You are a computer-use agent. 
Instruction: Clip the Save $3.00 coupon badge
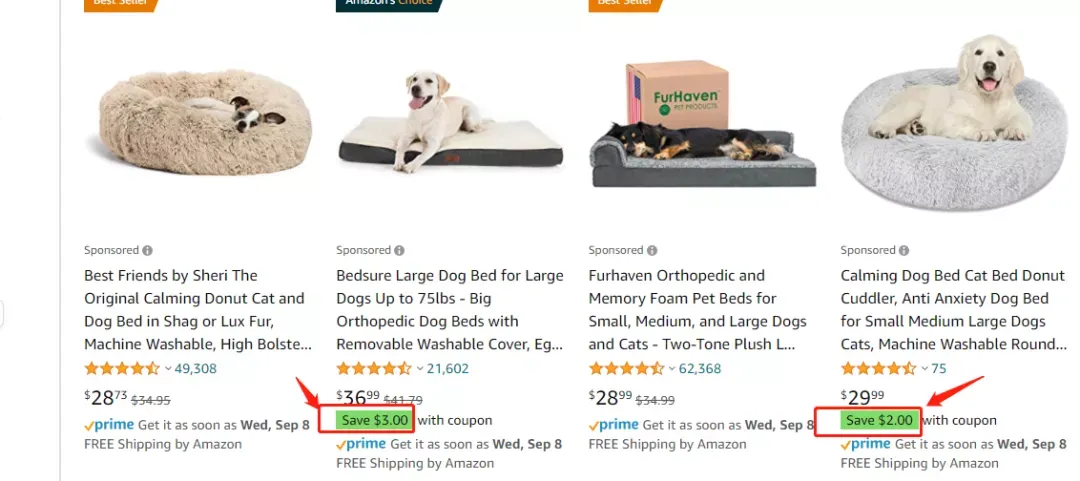pyautogui.click(x=375, y=420)
